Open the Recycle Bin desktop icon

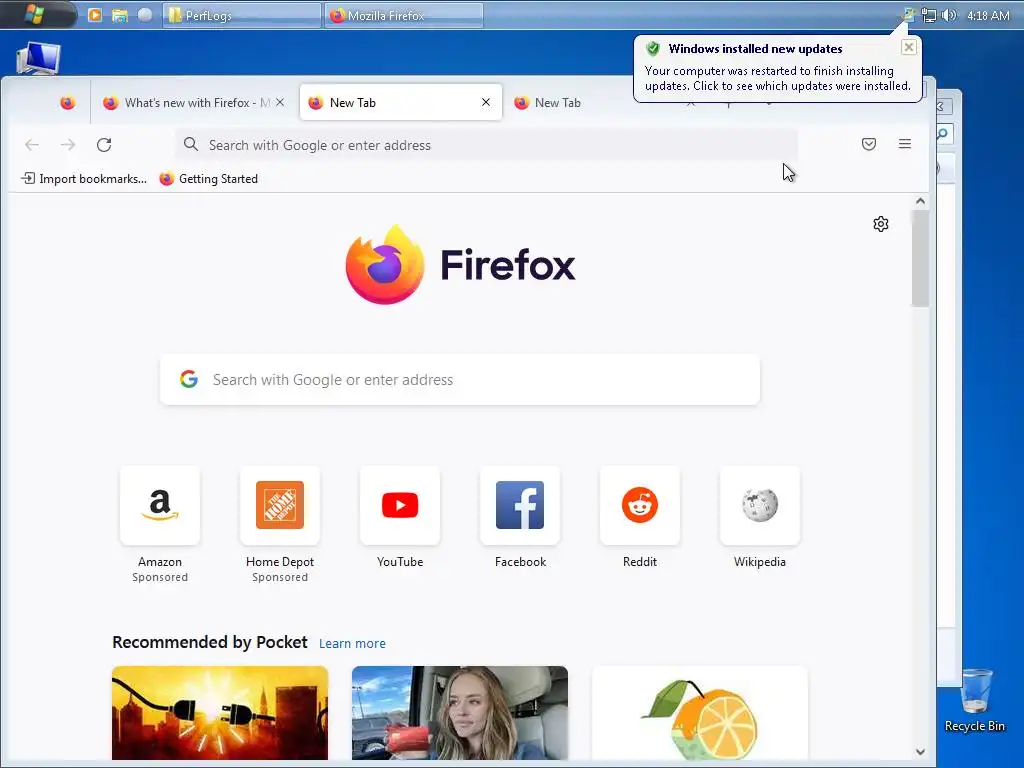coord(974,699)
